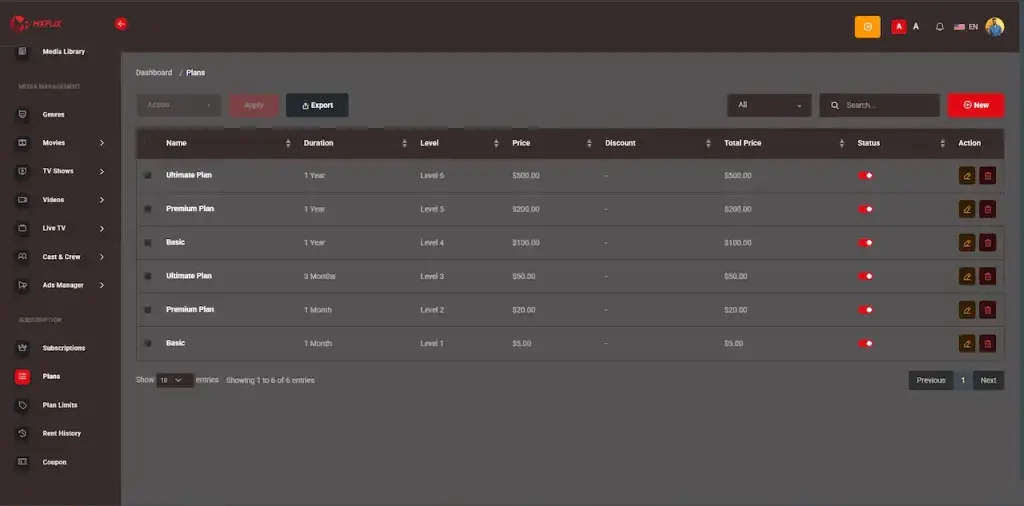Toggle status of Level 5 Premium Plan

[865, 209]
